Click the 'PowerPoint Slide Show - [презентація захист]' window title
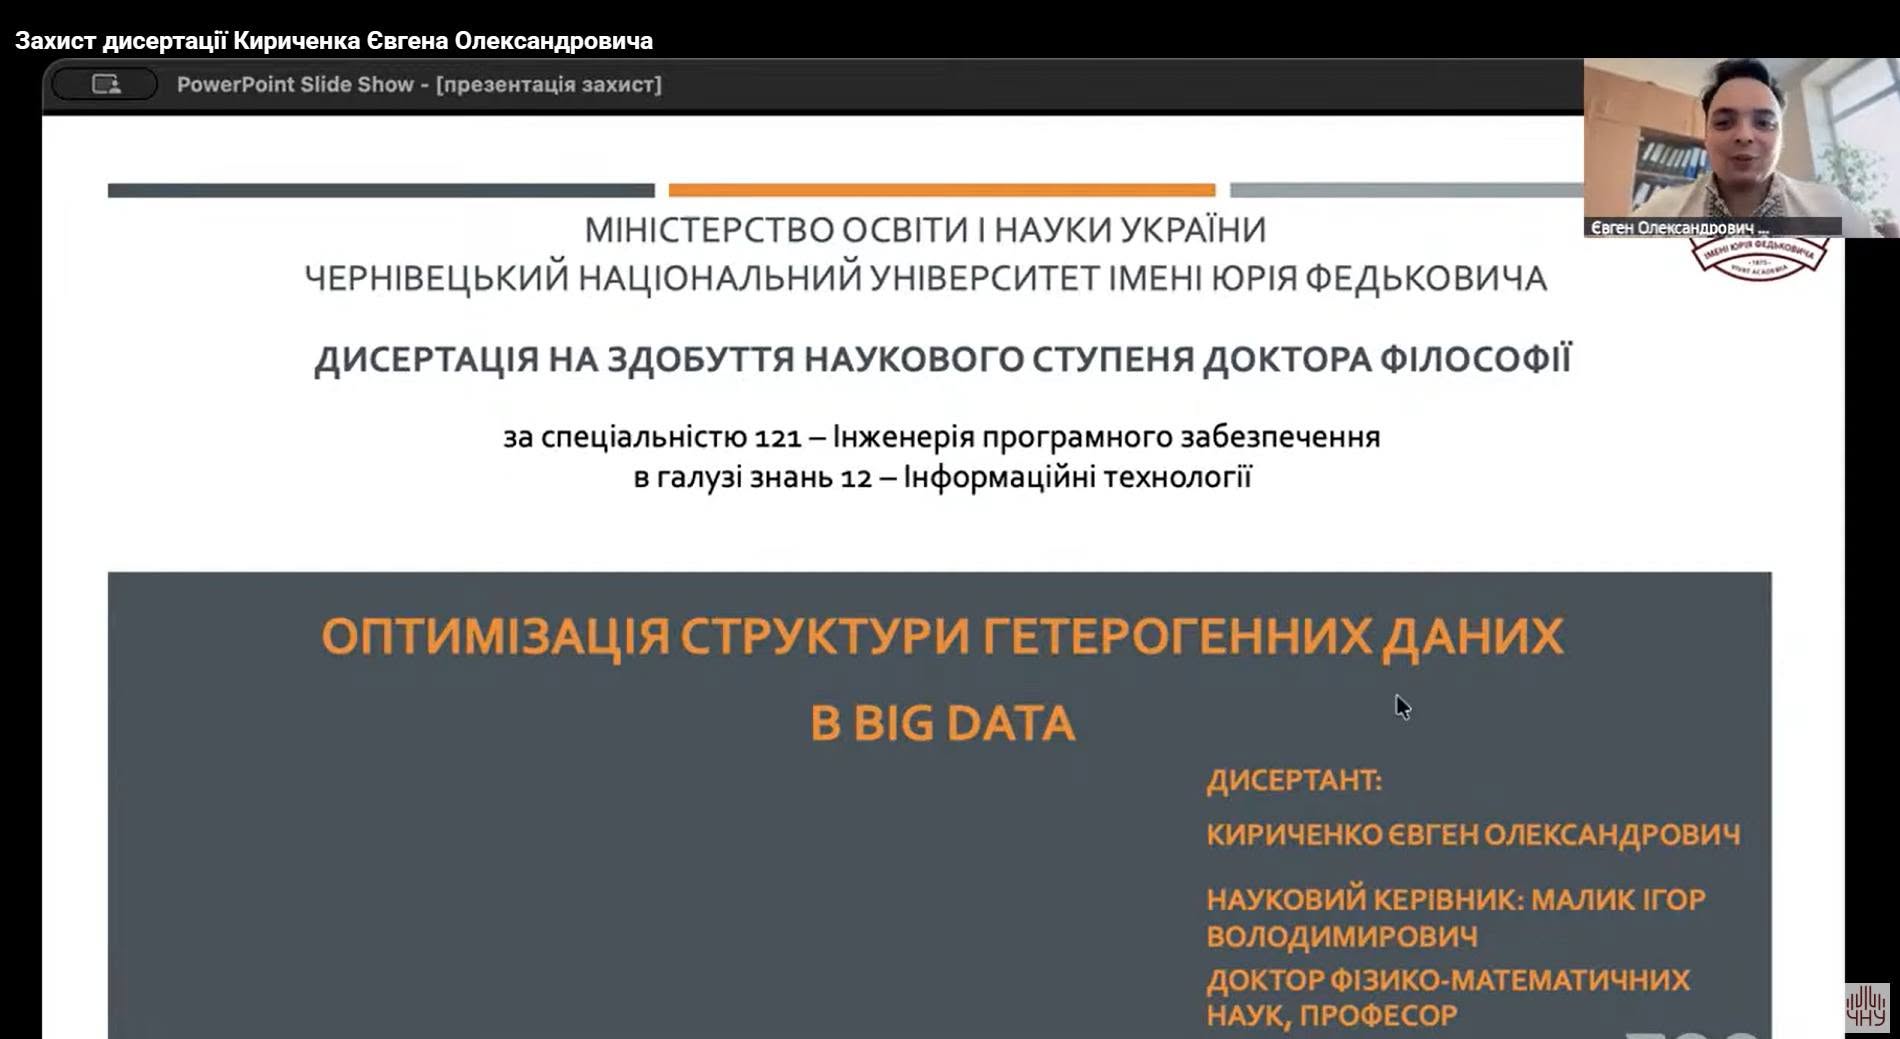 pyautogui.click(x=419, y=85)
